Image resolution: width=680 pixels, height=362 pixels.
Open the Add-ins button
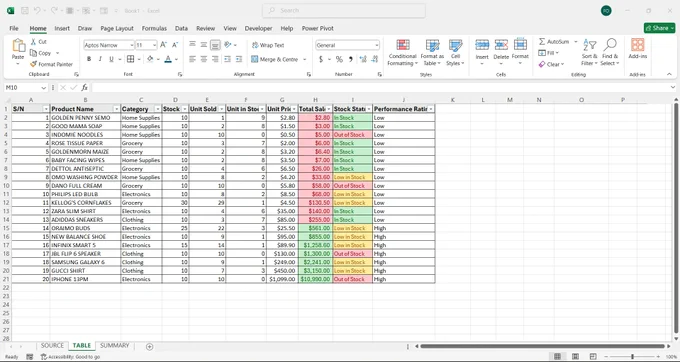click(x=638, y=48)
